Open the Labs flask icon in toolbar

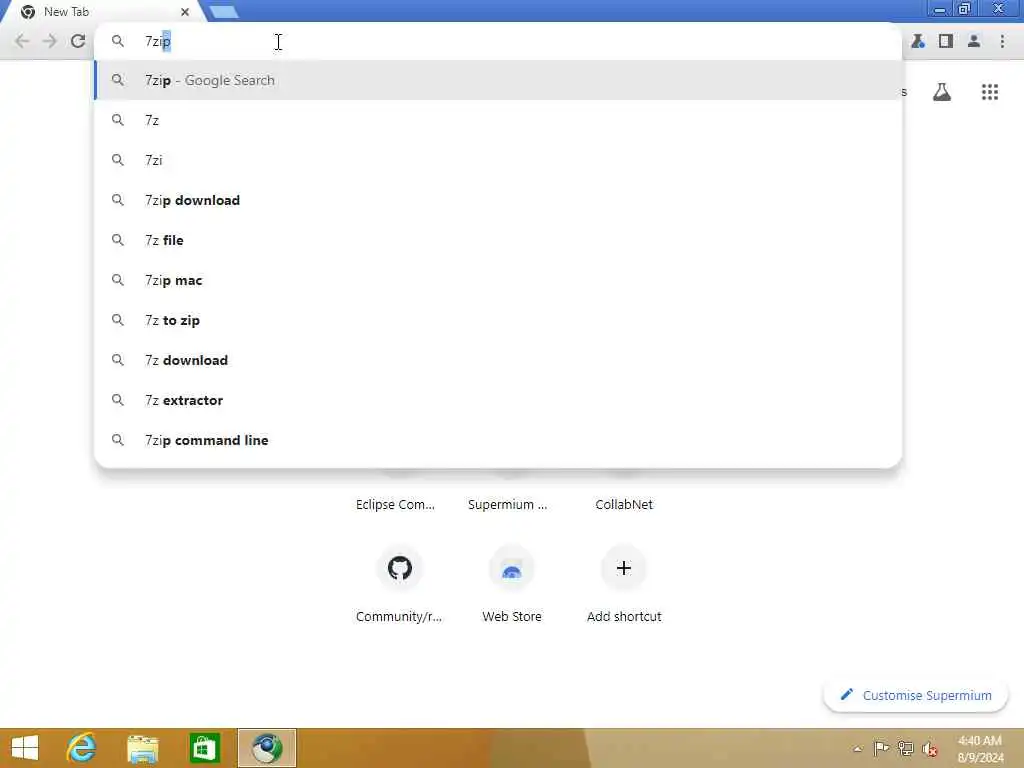tap(918, 41)
